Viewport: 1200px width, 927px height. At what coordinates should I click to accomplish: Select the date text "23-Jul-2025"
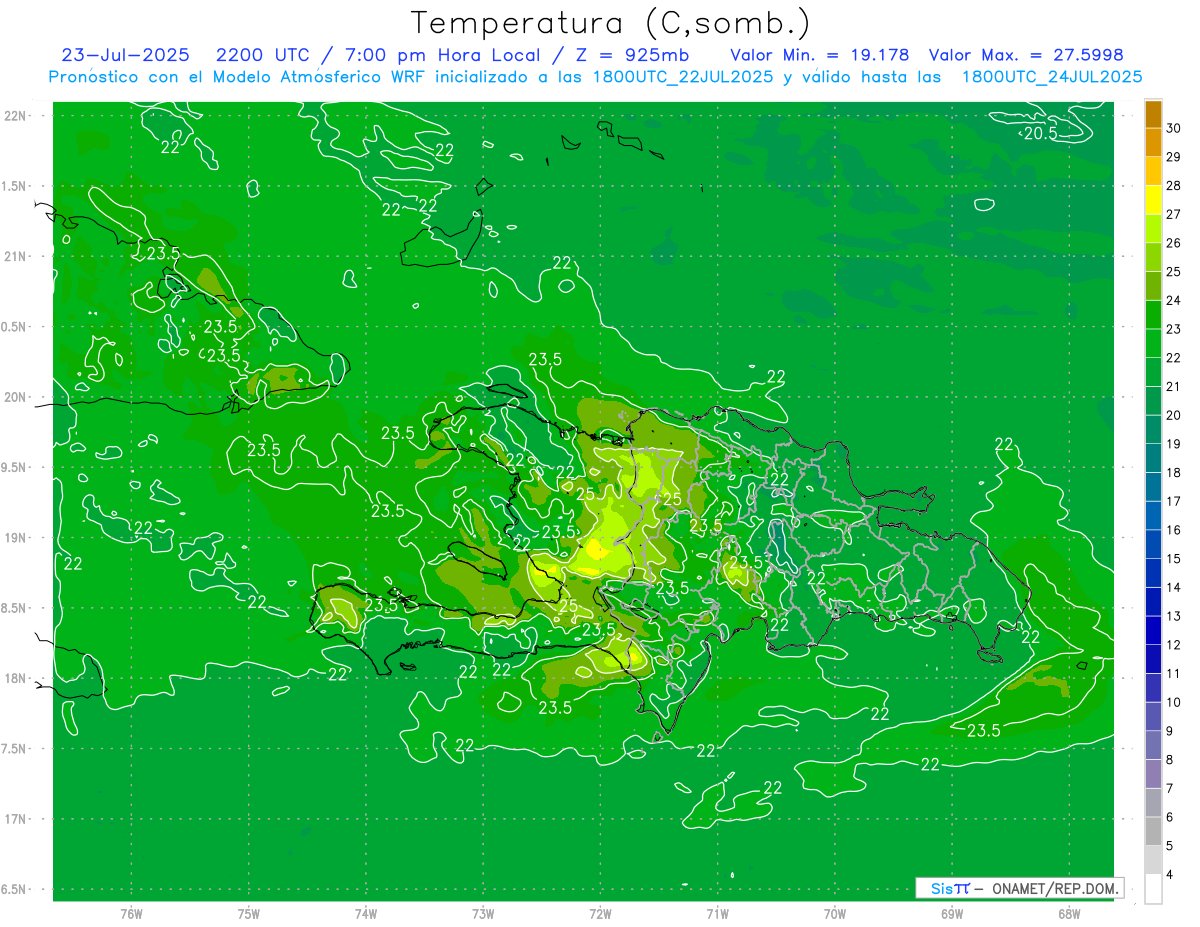125,55
